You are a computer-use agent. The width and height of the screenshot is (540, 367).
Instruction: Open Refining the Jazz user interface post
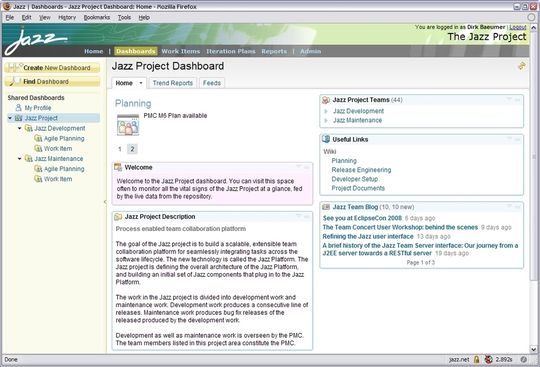(368, 237)
